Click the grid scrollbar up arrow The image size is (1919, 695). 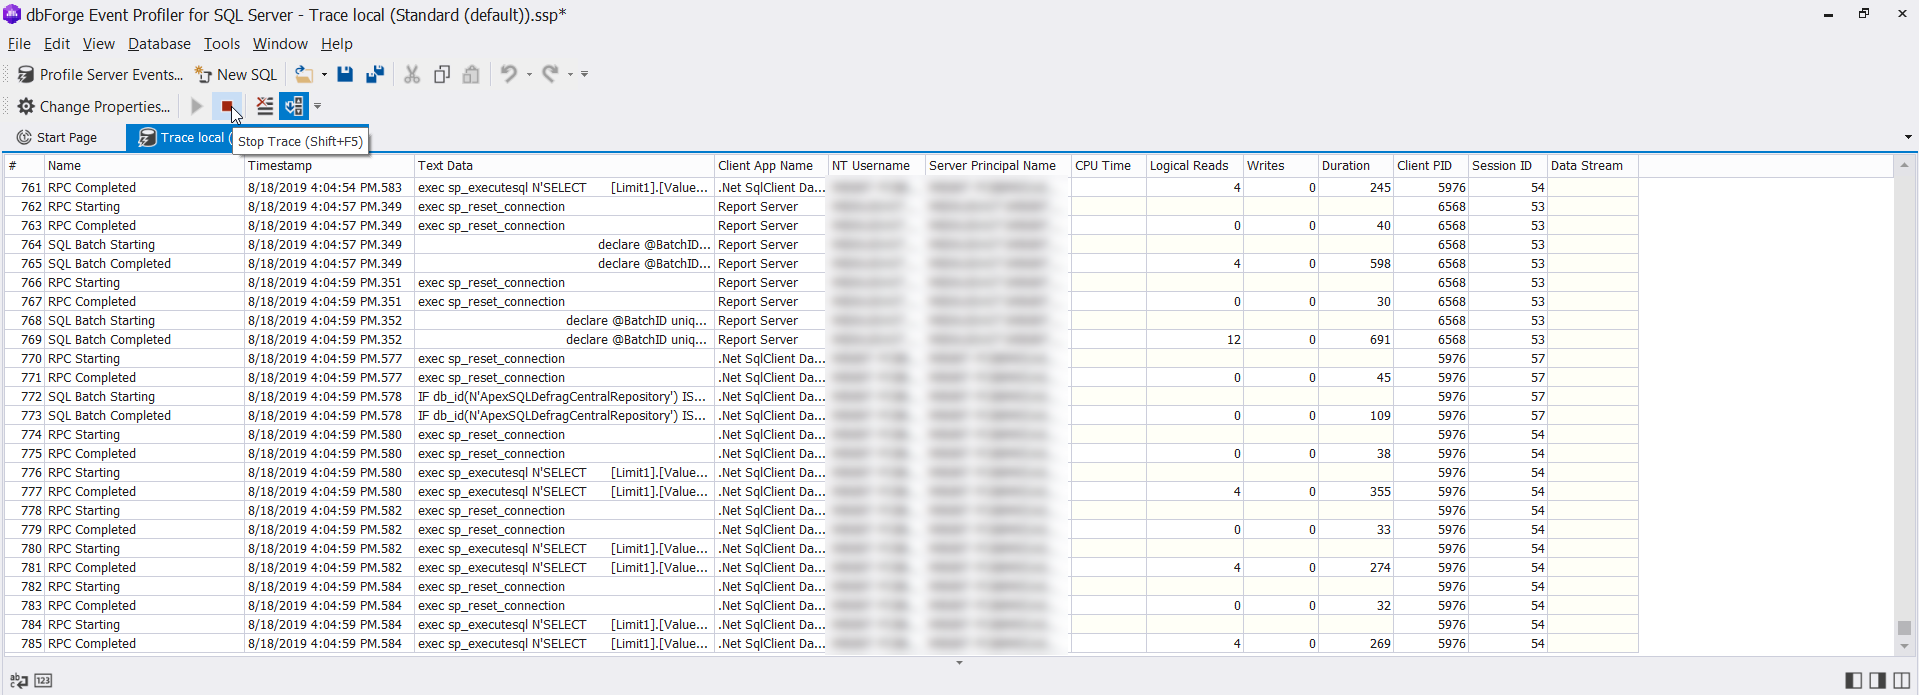pos(1904,165)
